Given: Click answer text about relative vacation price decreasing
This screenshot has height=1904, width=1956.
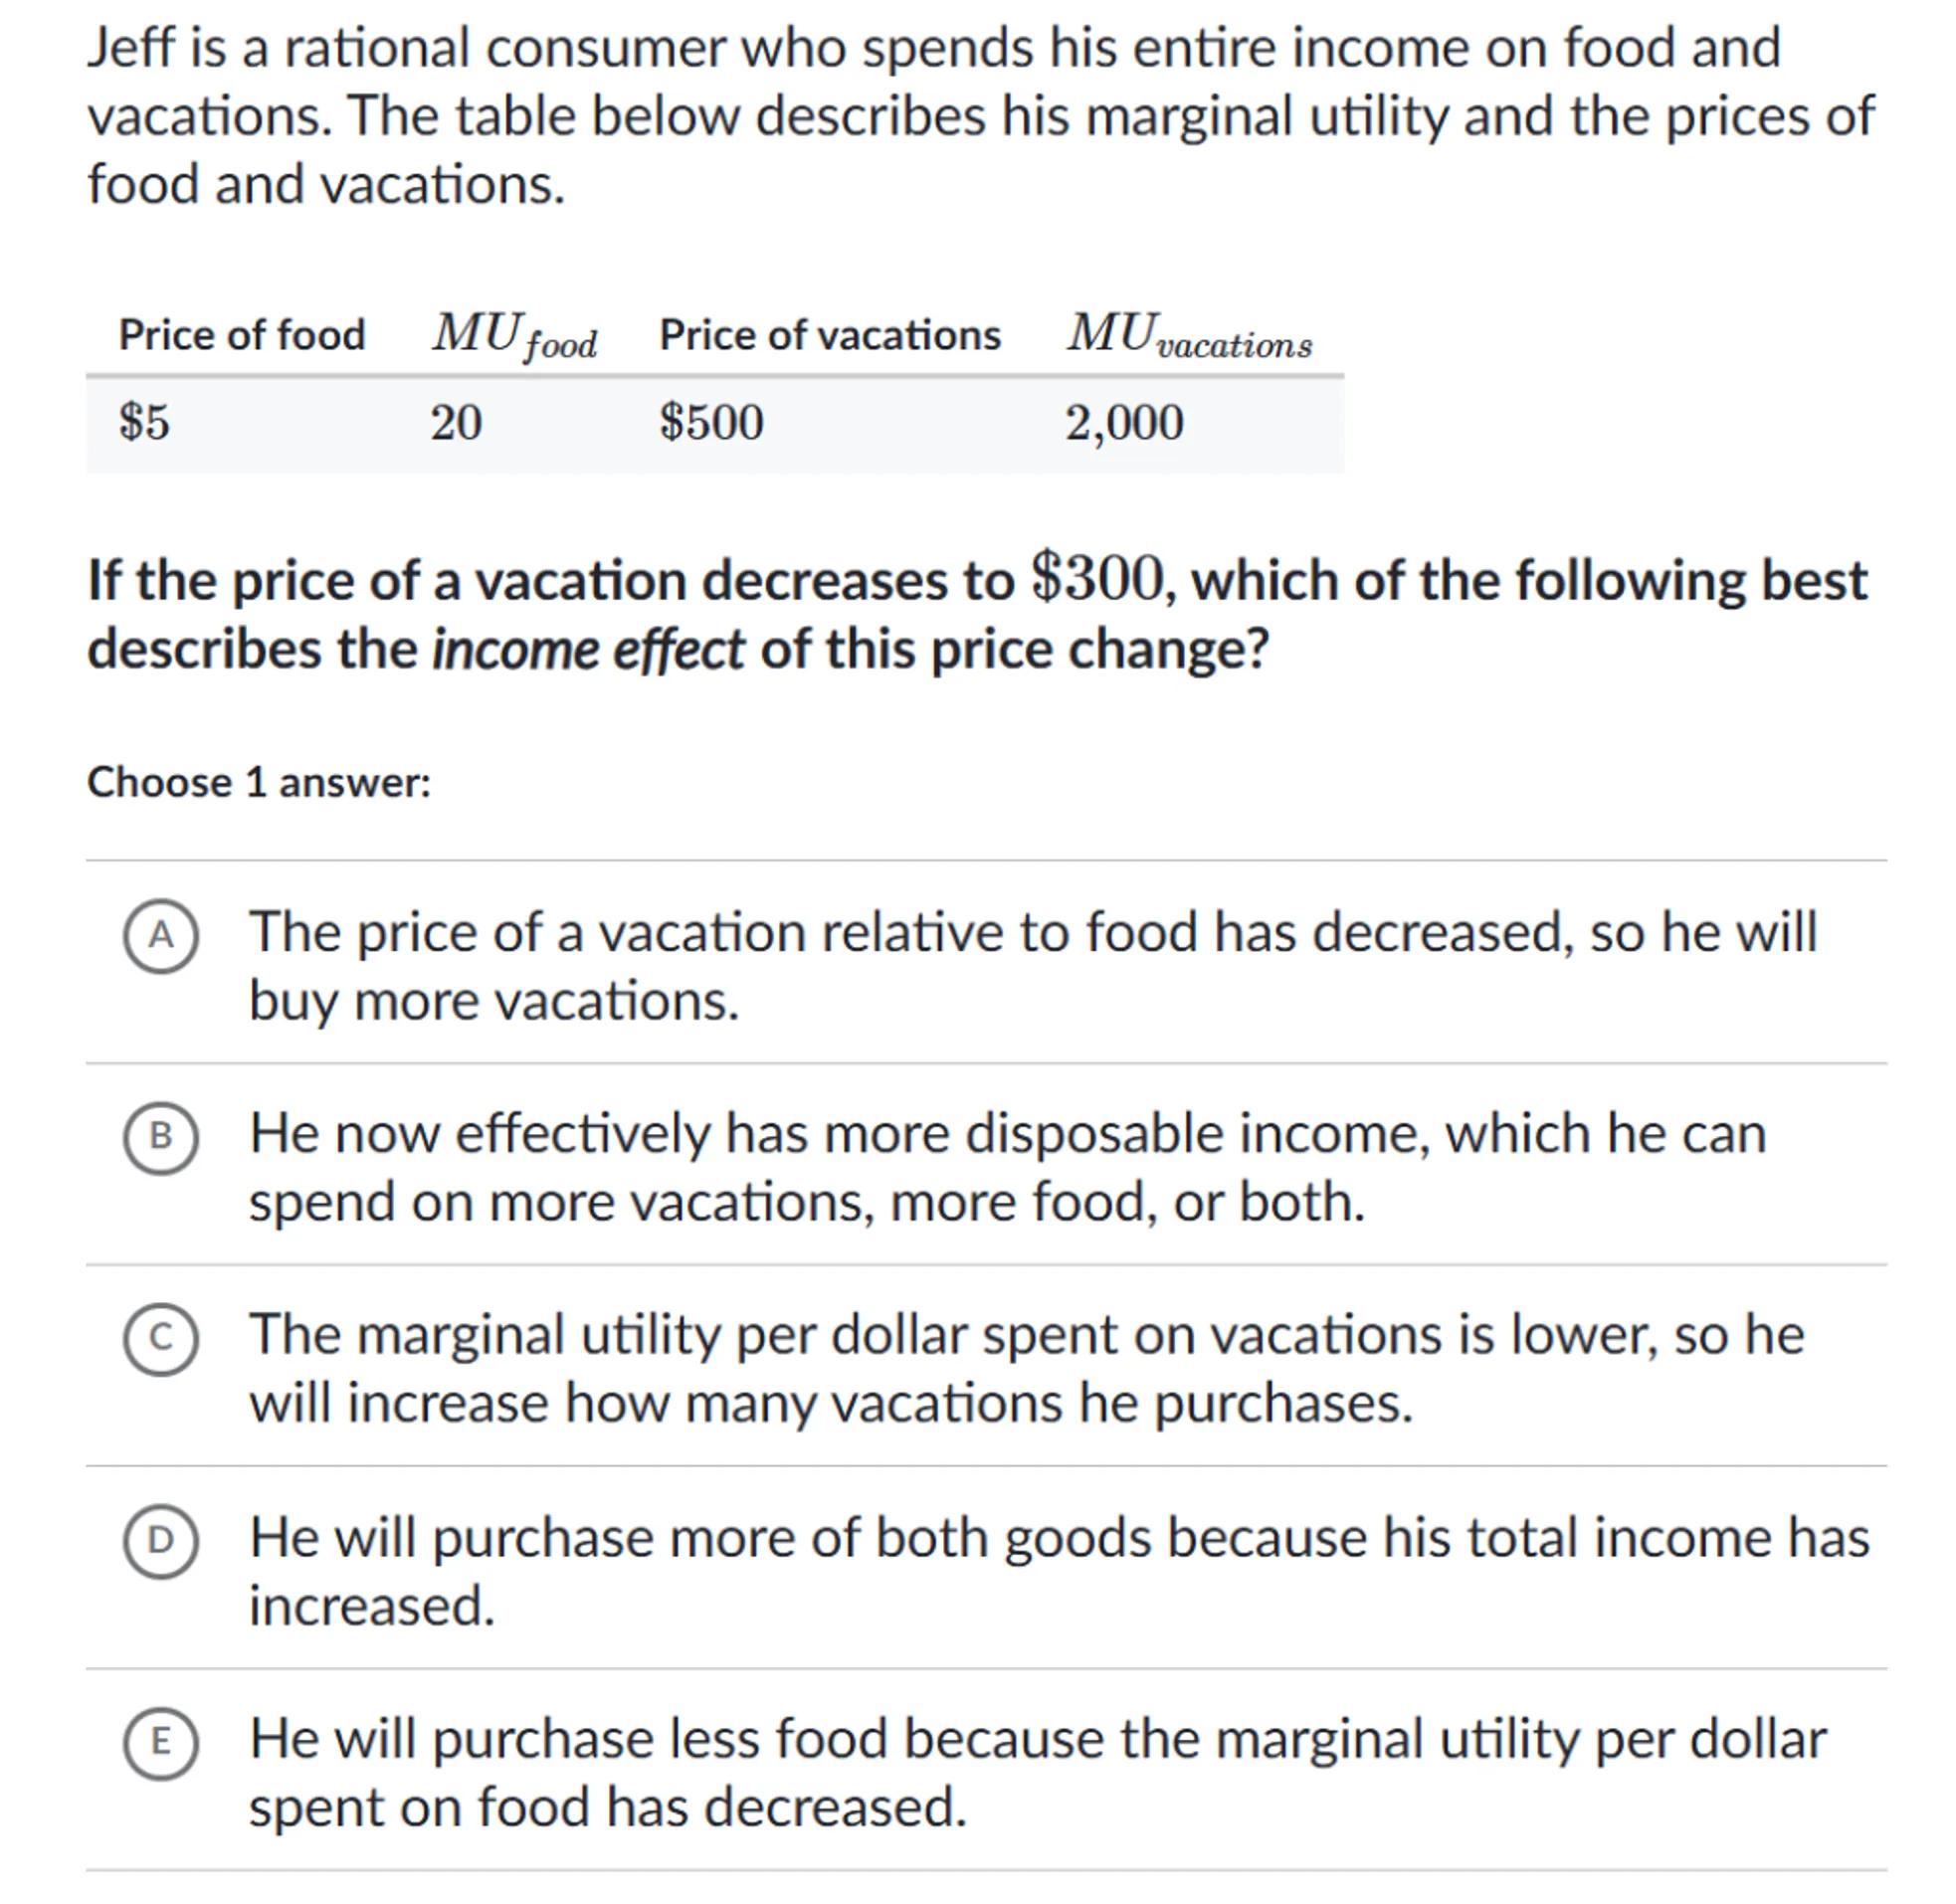Looking at the screenshot, I should tap(1032, 965).
